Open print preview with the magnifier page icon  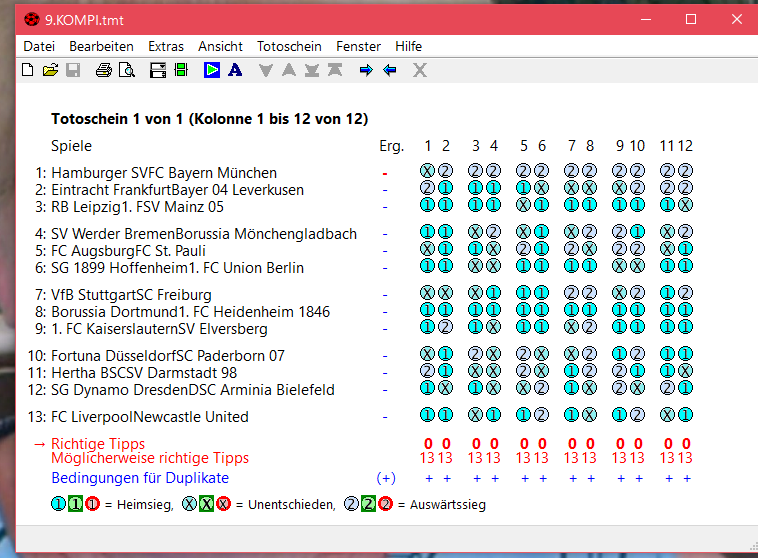pos(127,70)
